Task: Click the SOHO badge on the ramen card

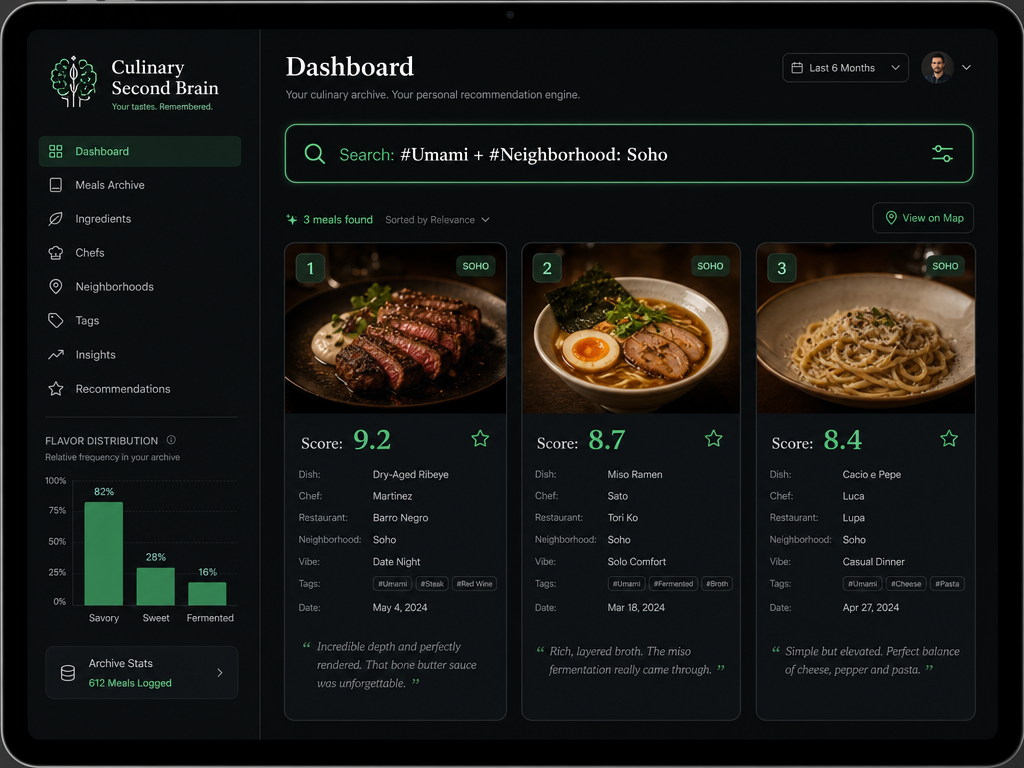Action: click(710, 266)
